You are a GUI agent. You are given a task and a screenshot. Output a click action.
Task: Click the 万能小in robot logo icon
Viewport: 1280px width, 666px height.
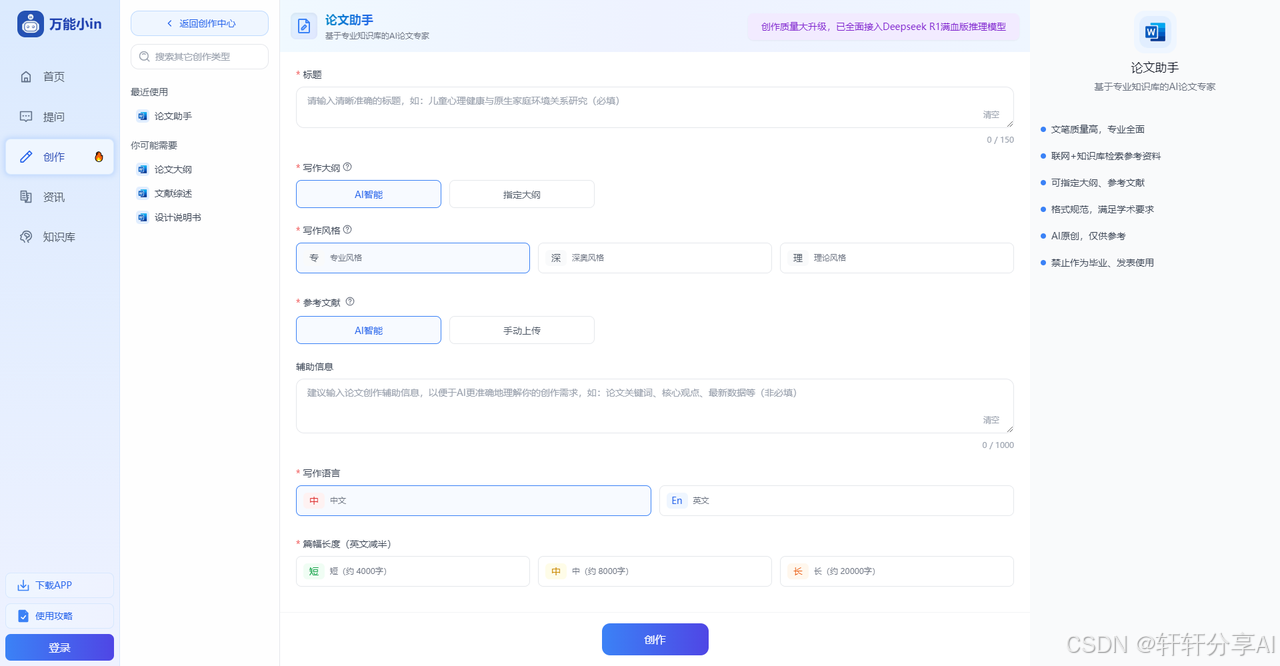pos(30,24)
